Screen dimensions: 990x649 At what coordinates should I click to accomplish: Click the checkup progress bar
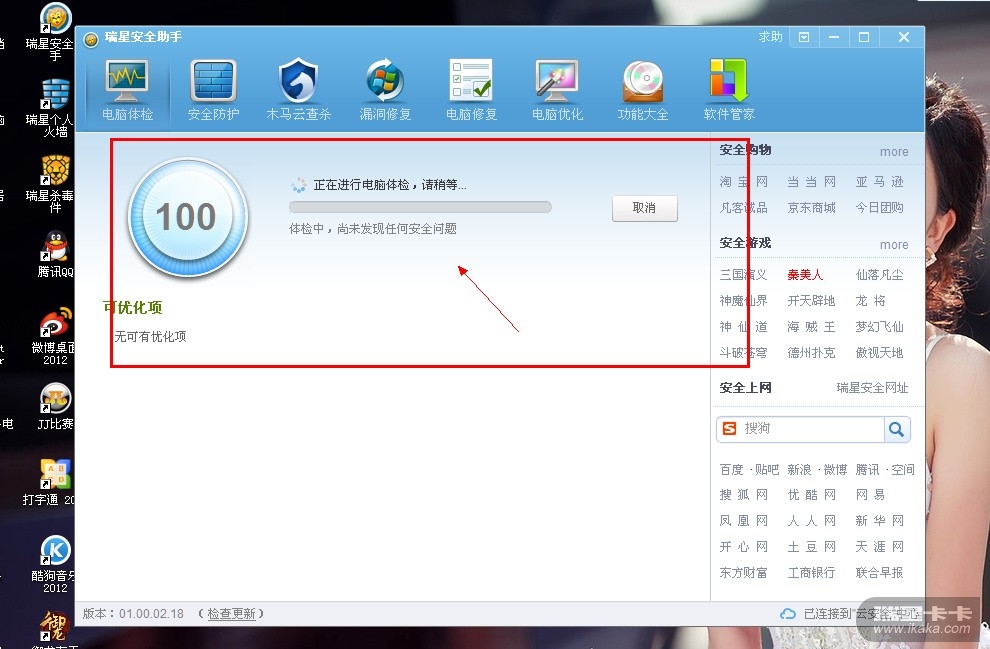[420, 207]
